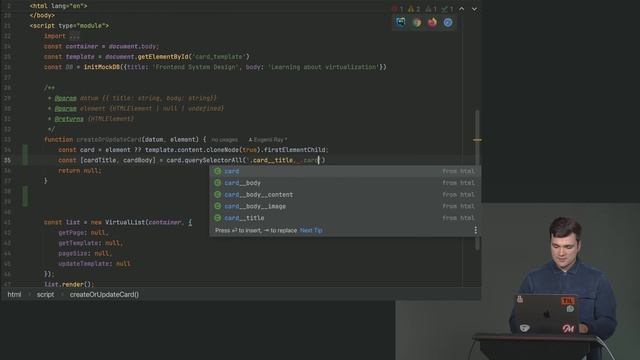Show the weak warnings count indicator
The width and height of the screenshot is (640, 360).
tap(431, 9)
